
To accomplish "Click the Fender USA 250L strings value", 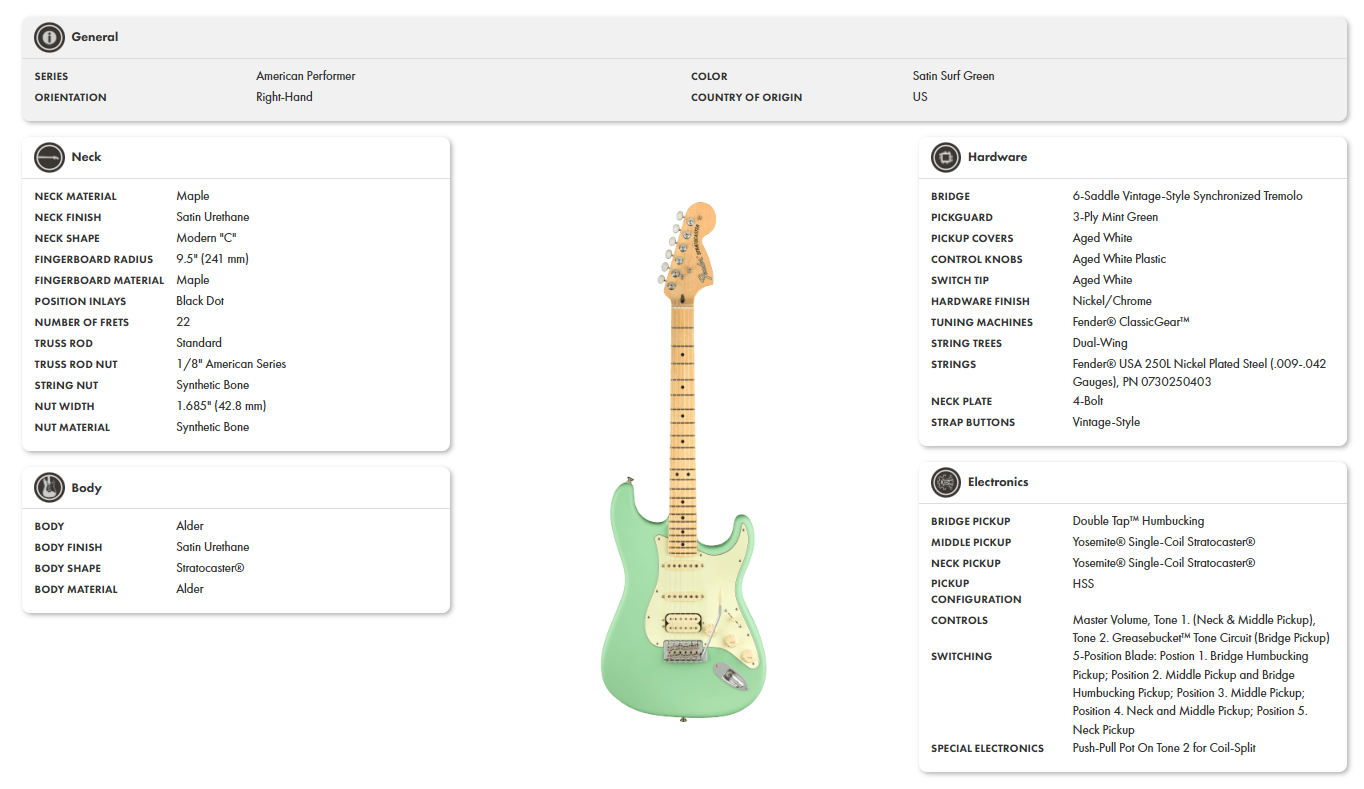I will 1199,373.
